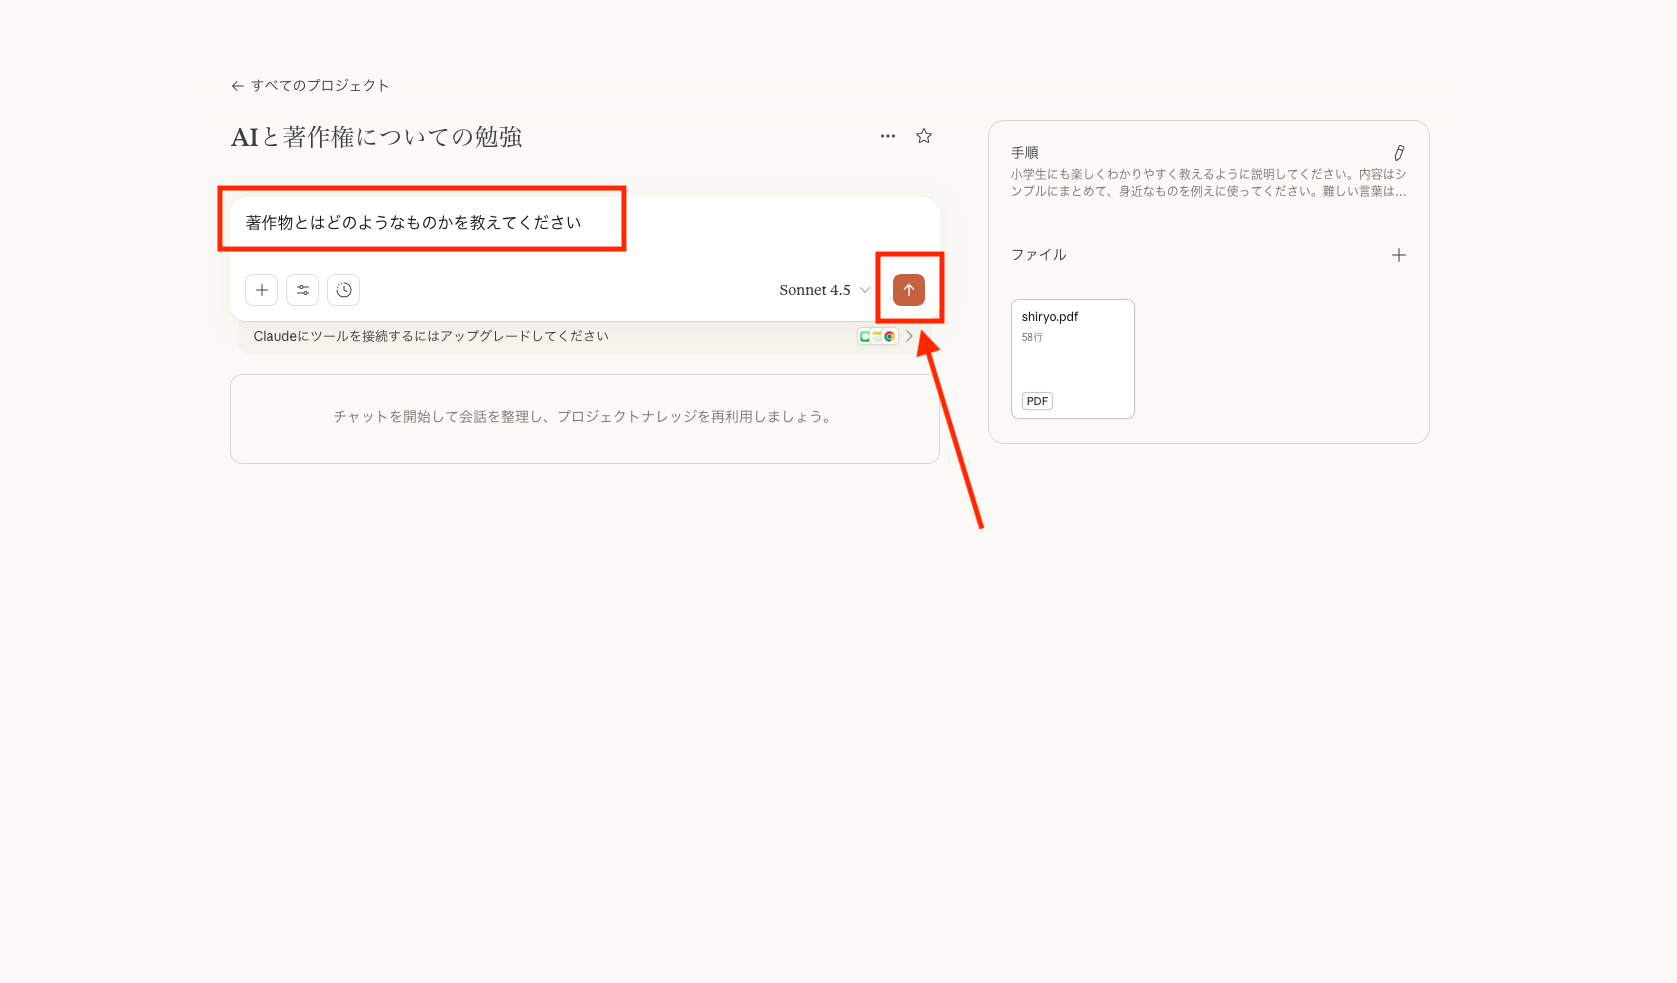Screen dimensions: 1677x983
Task: Click the back arrow next to すべてのプロジェクト
Action: (236, 85)
